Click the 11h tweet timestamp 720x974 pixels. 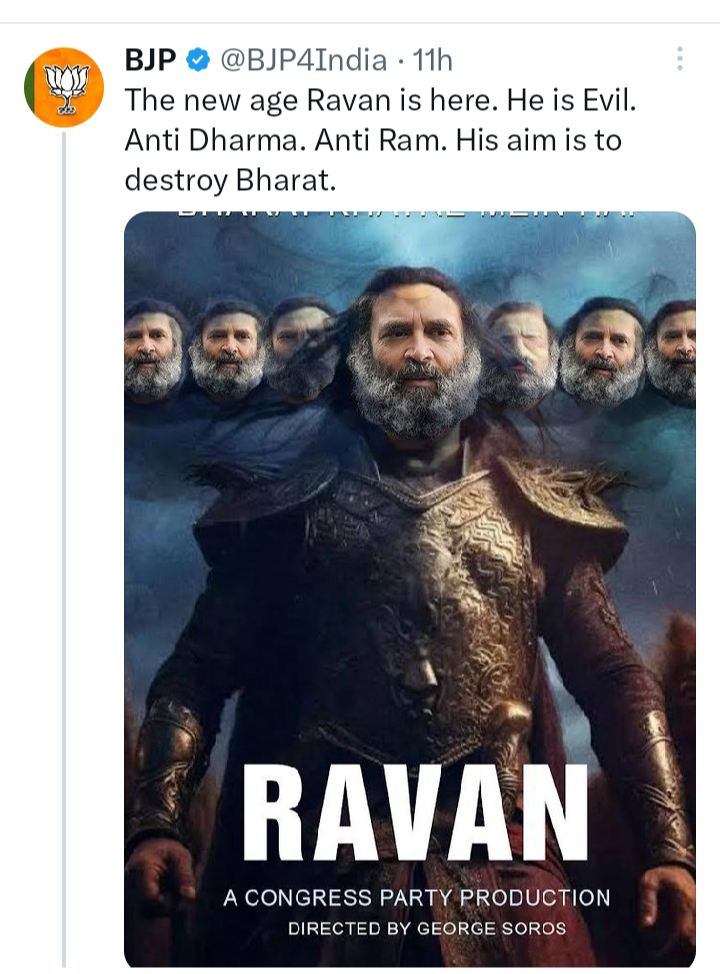click(433, 61)
